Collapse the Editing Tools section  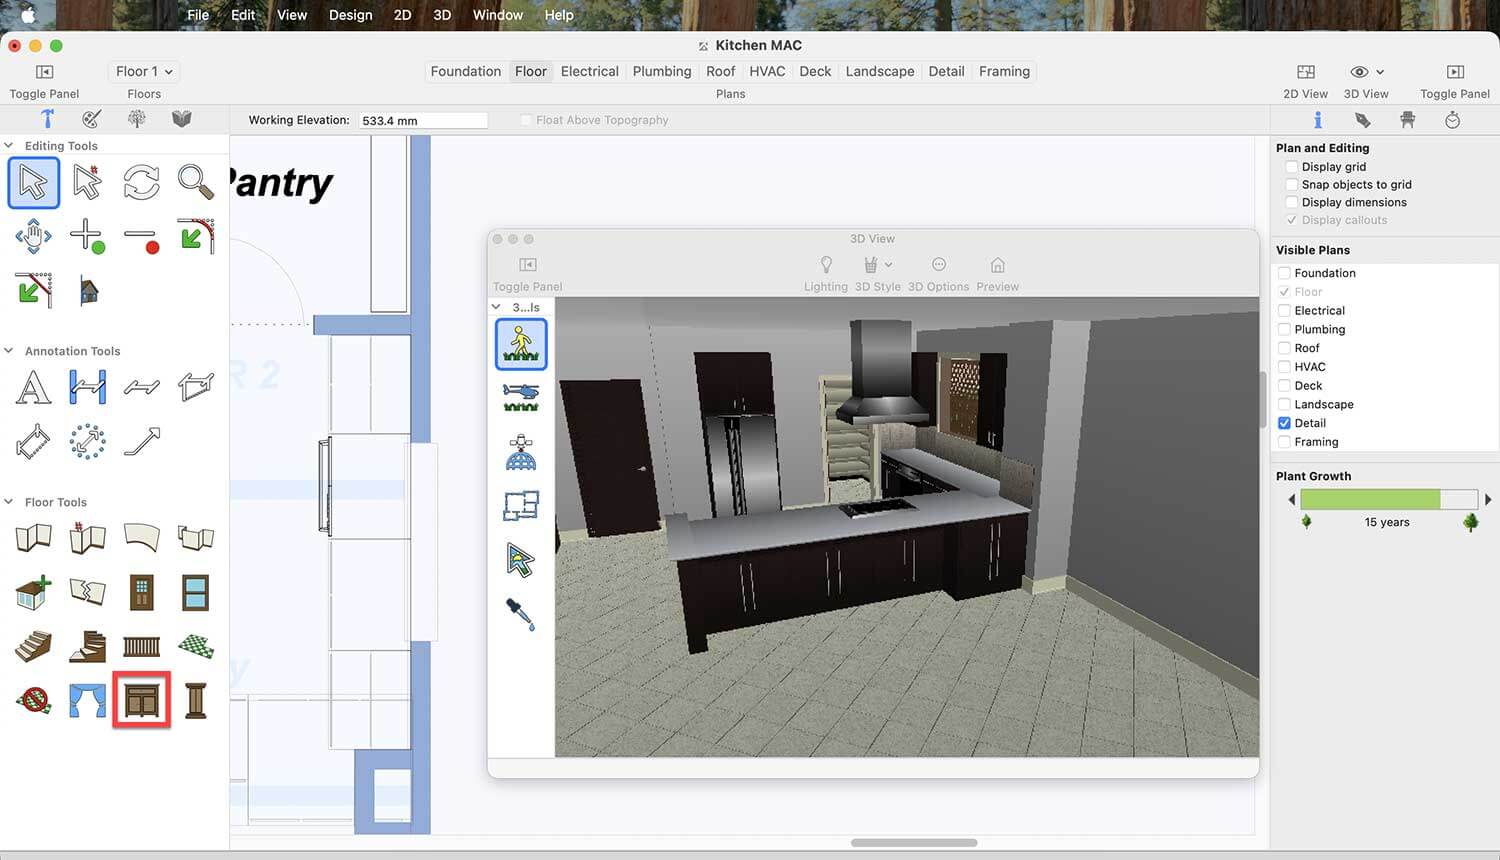pyautogui.click(x=9, y=146)
